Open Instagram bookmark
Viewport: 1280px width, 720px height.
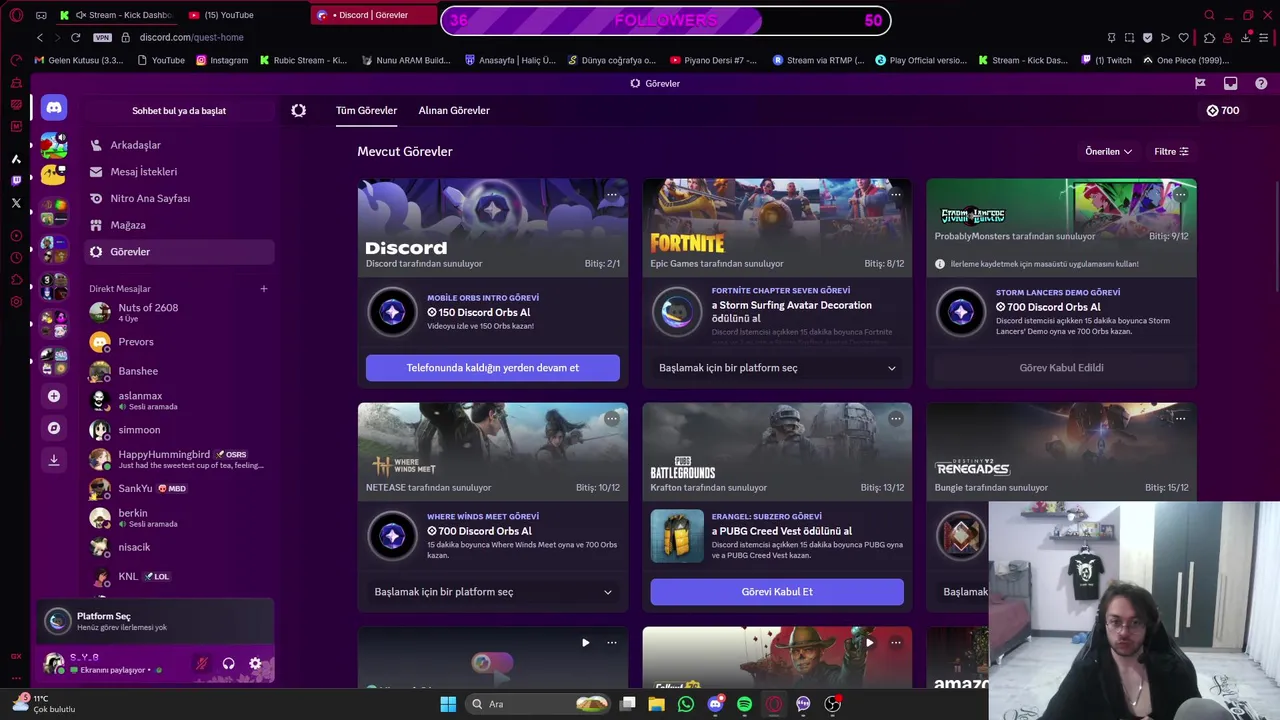point(222,60)
